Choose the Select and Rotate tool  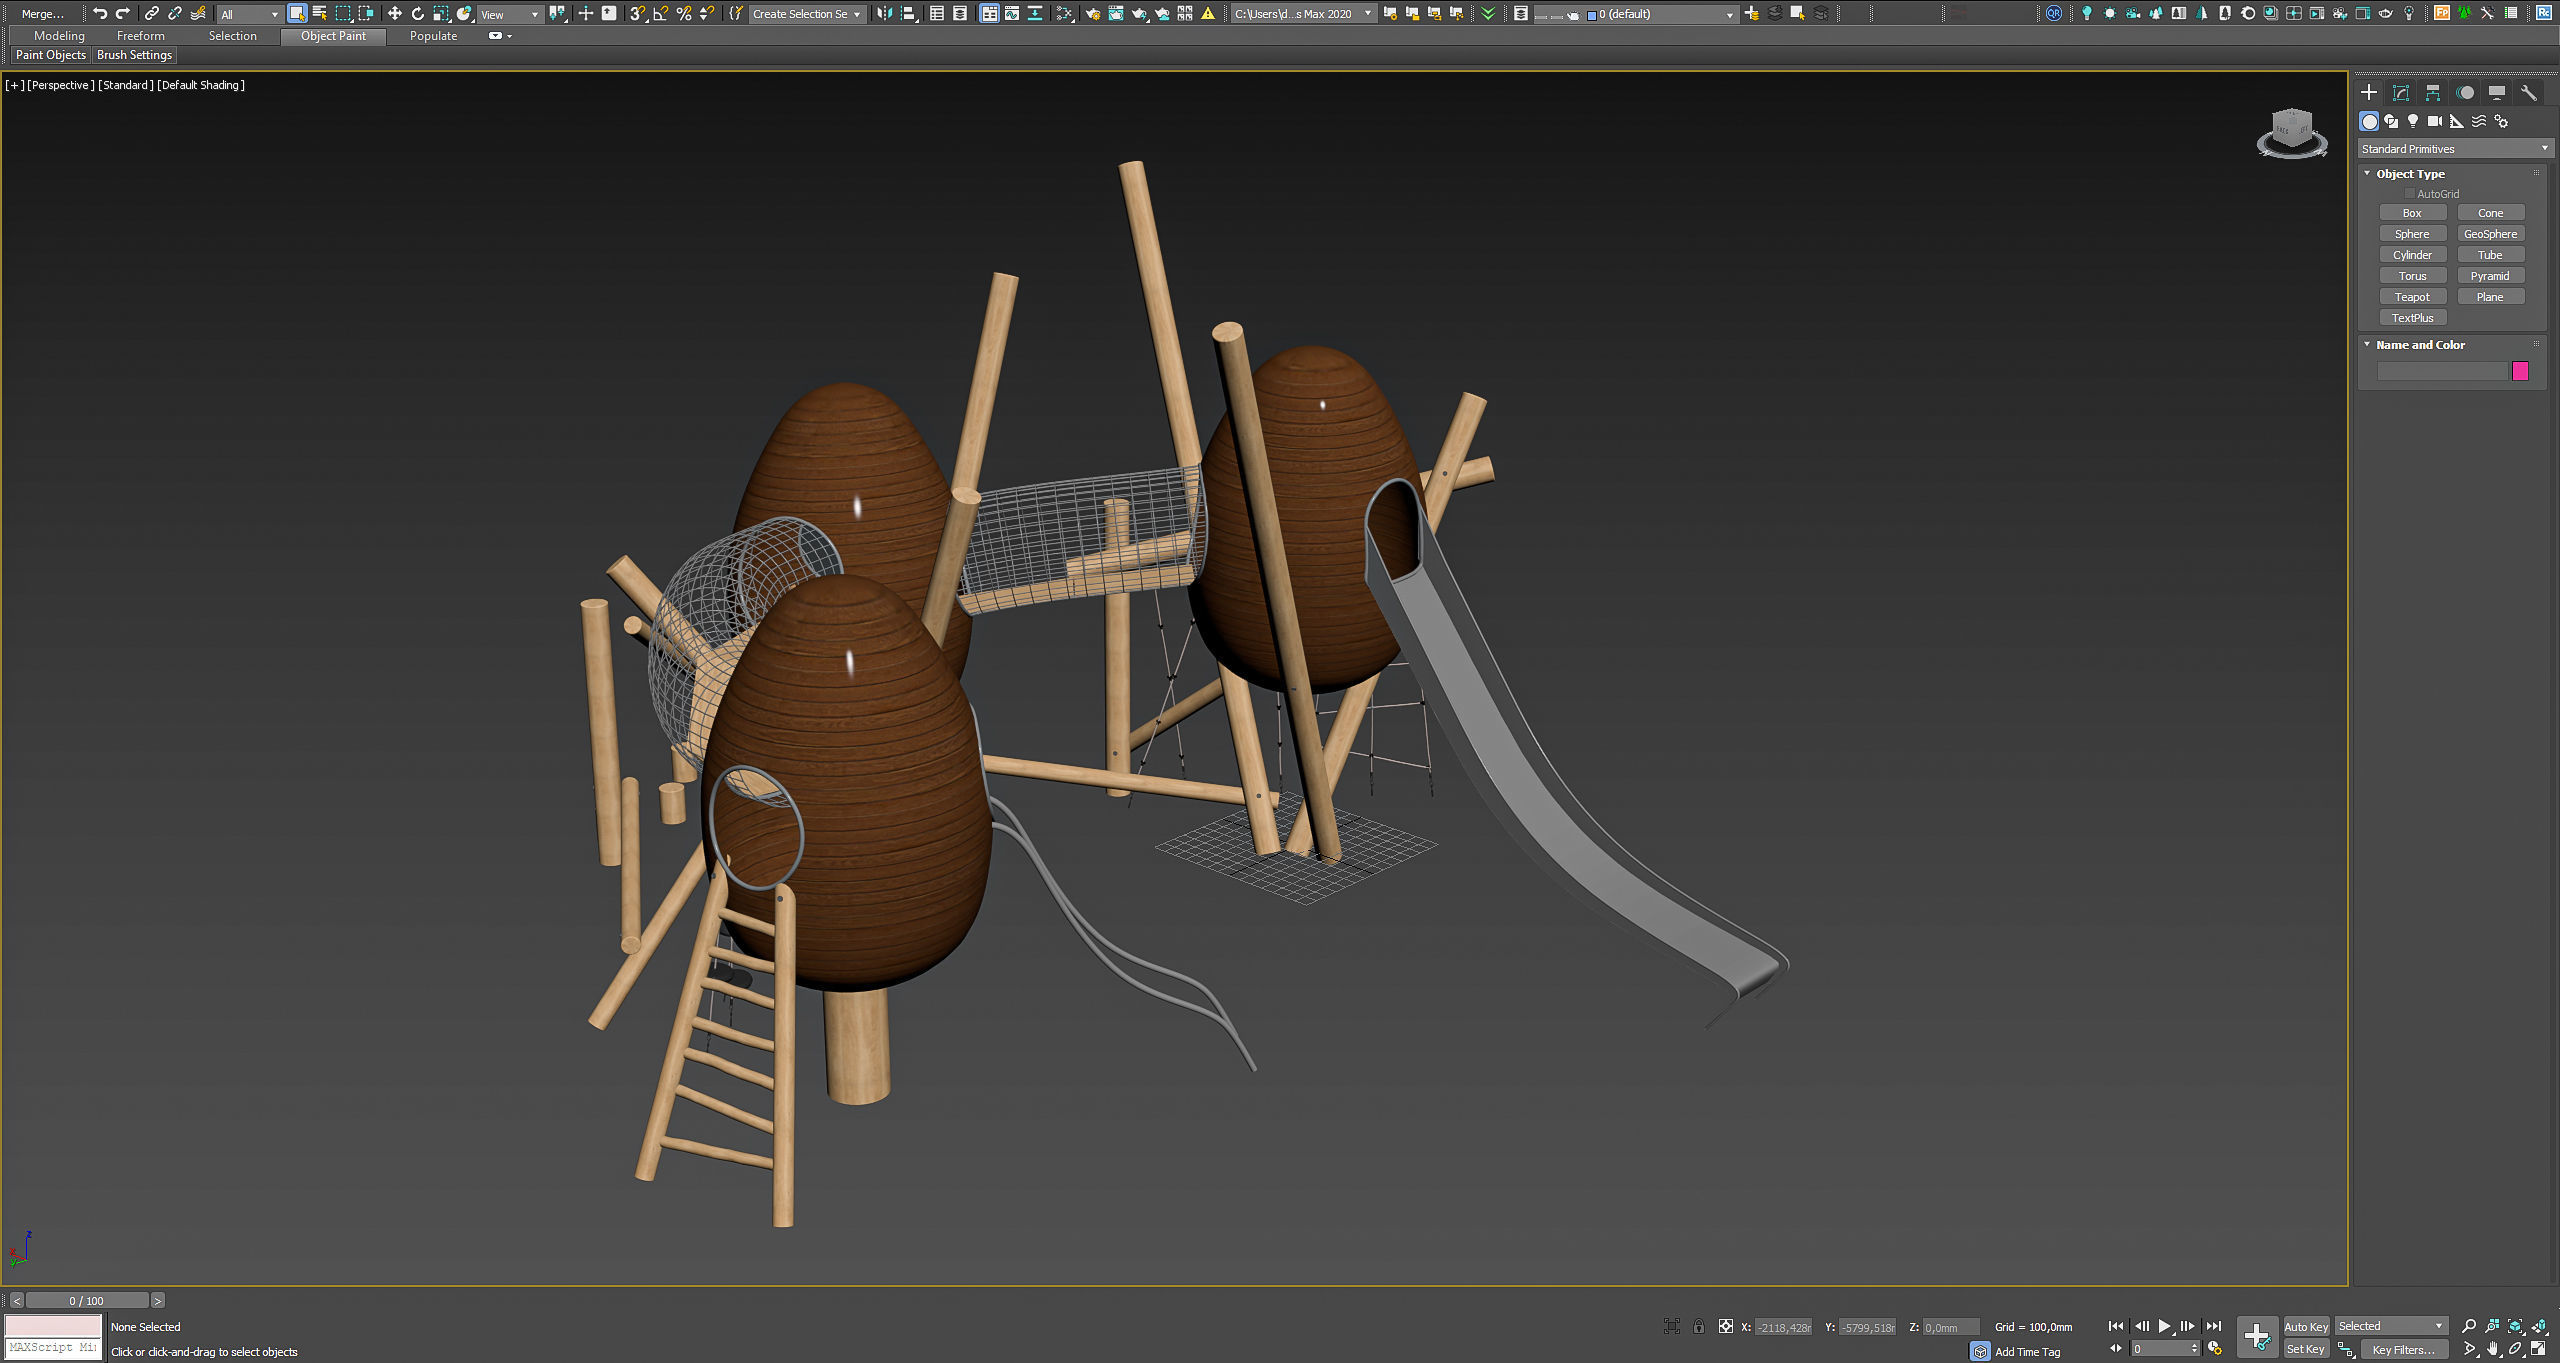418,13
